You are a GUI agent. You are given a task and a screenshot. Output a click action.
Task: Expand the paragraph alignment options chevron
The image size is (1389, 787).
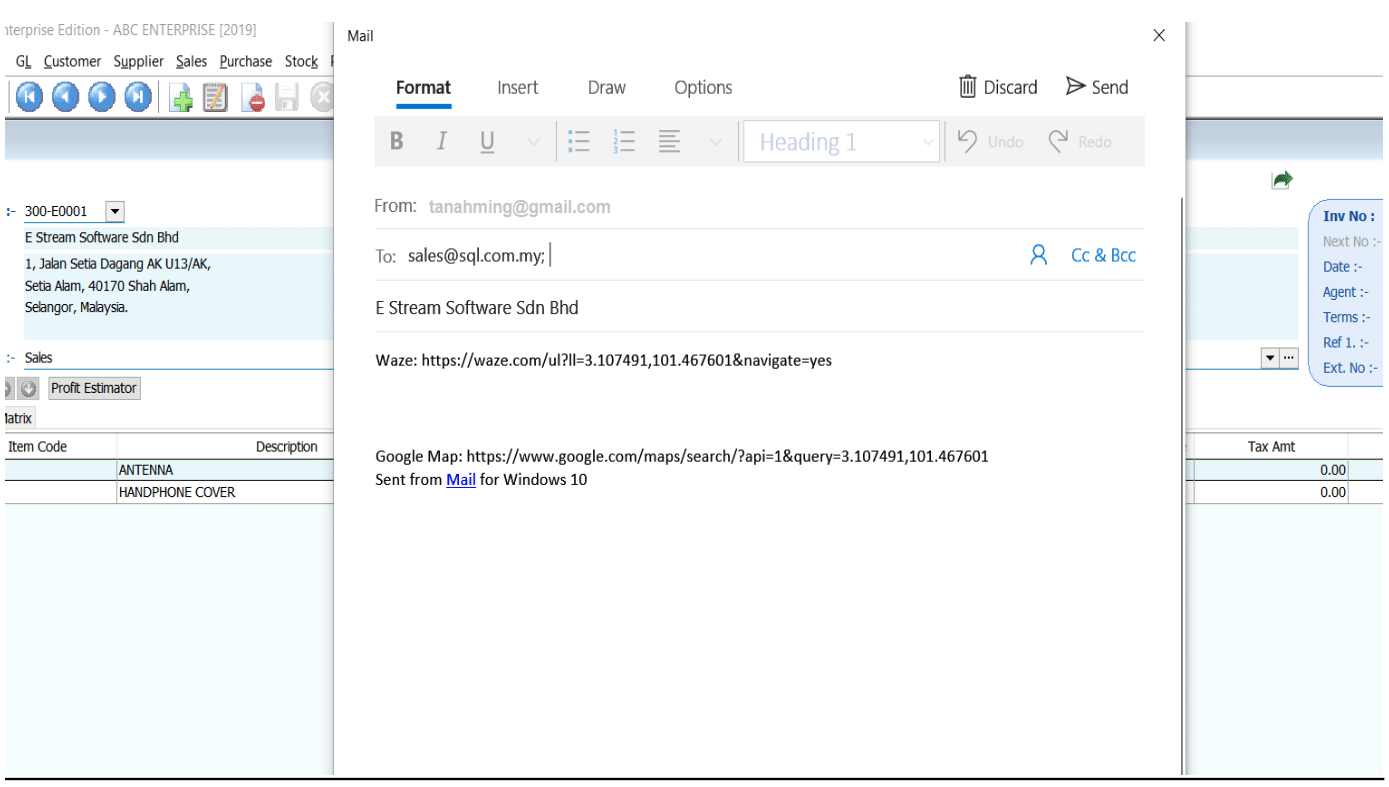(715, 142)
